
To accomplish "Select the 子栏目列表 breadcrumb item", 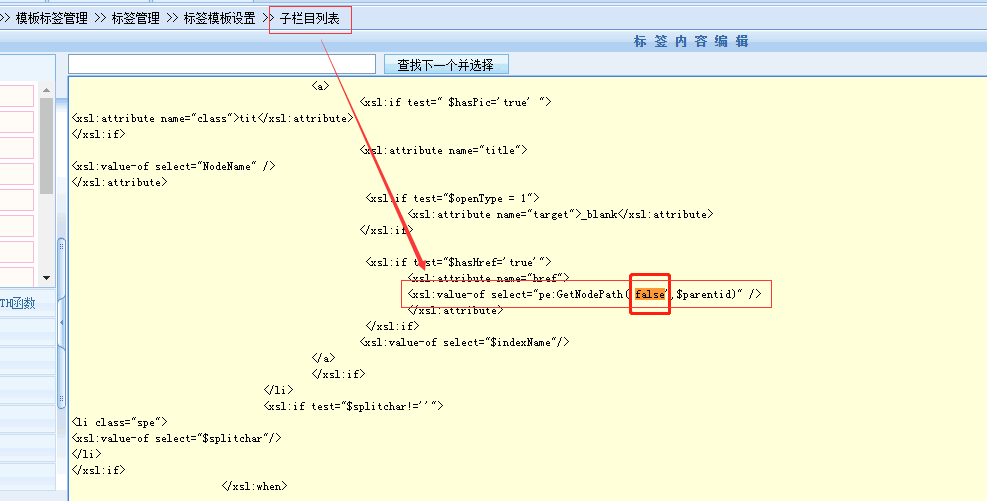I will point(310,19).
